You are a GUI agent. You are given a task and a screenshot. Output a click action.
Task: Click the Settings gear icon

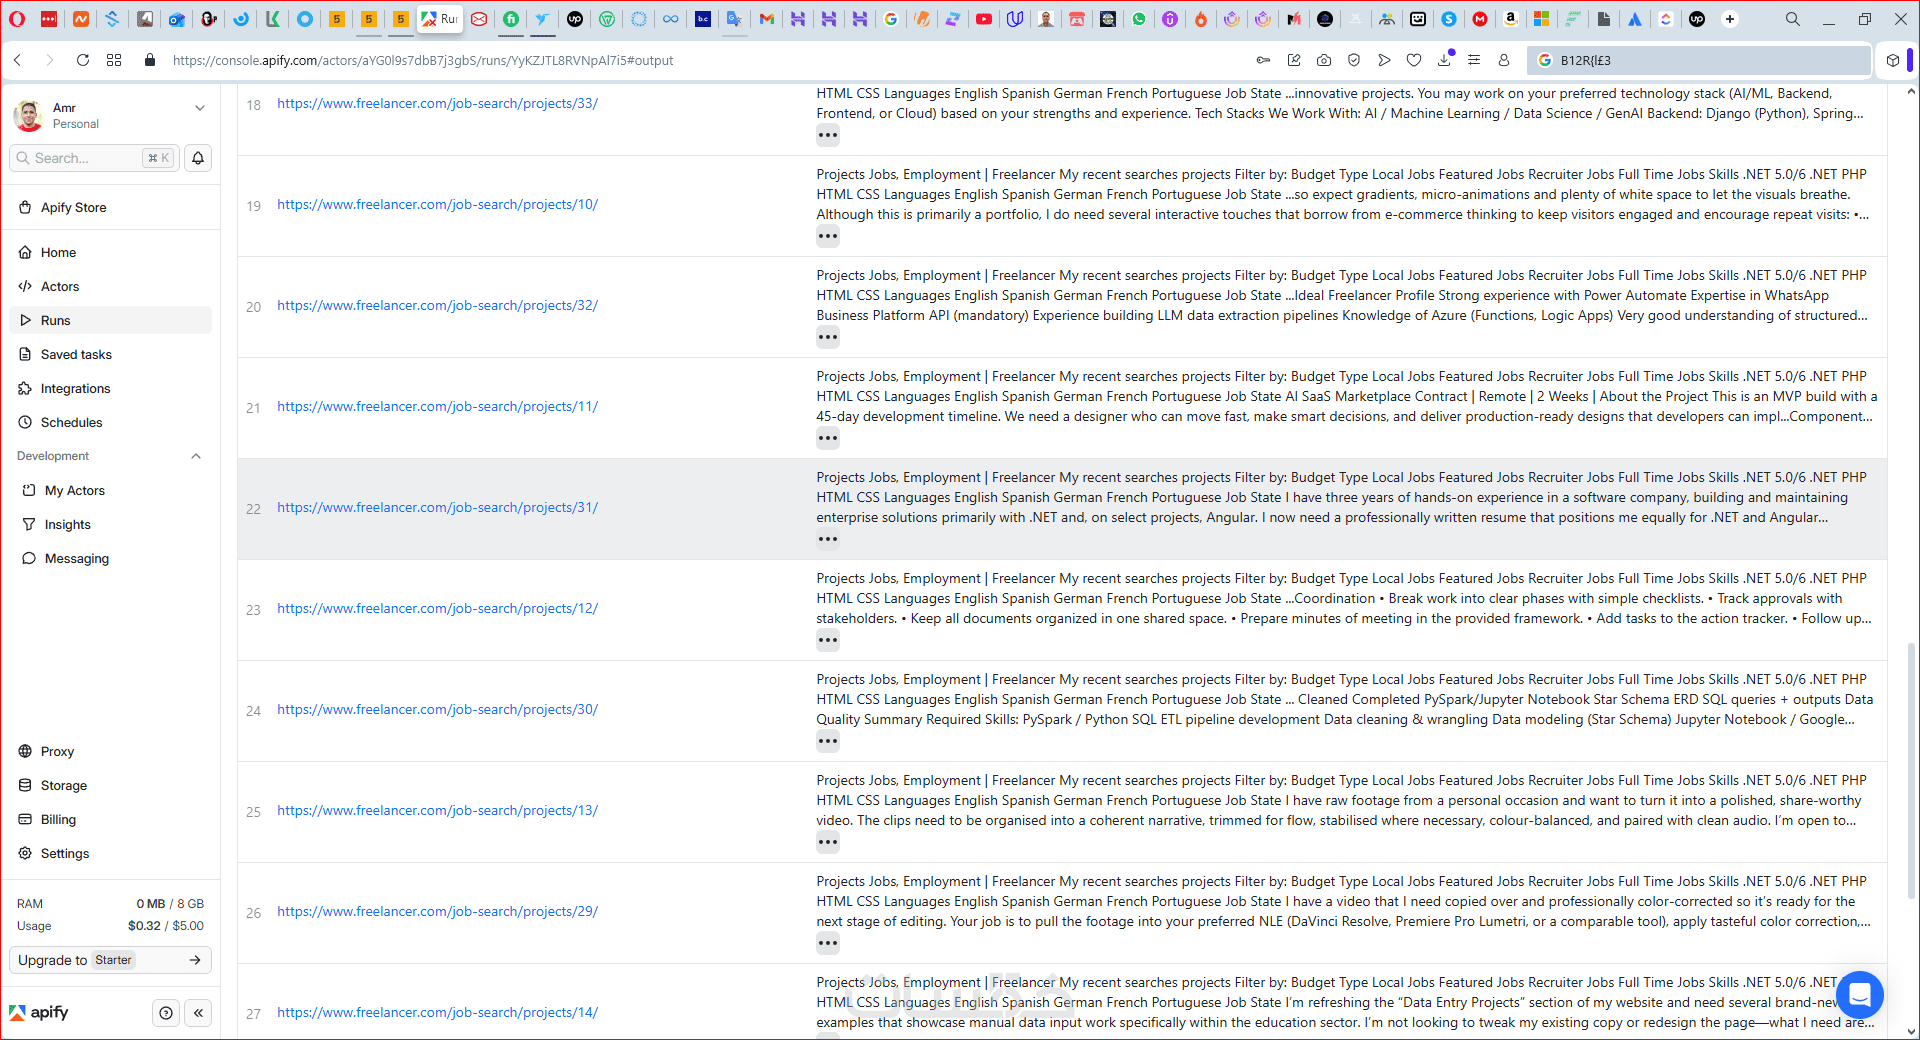click(25, 853)
